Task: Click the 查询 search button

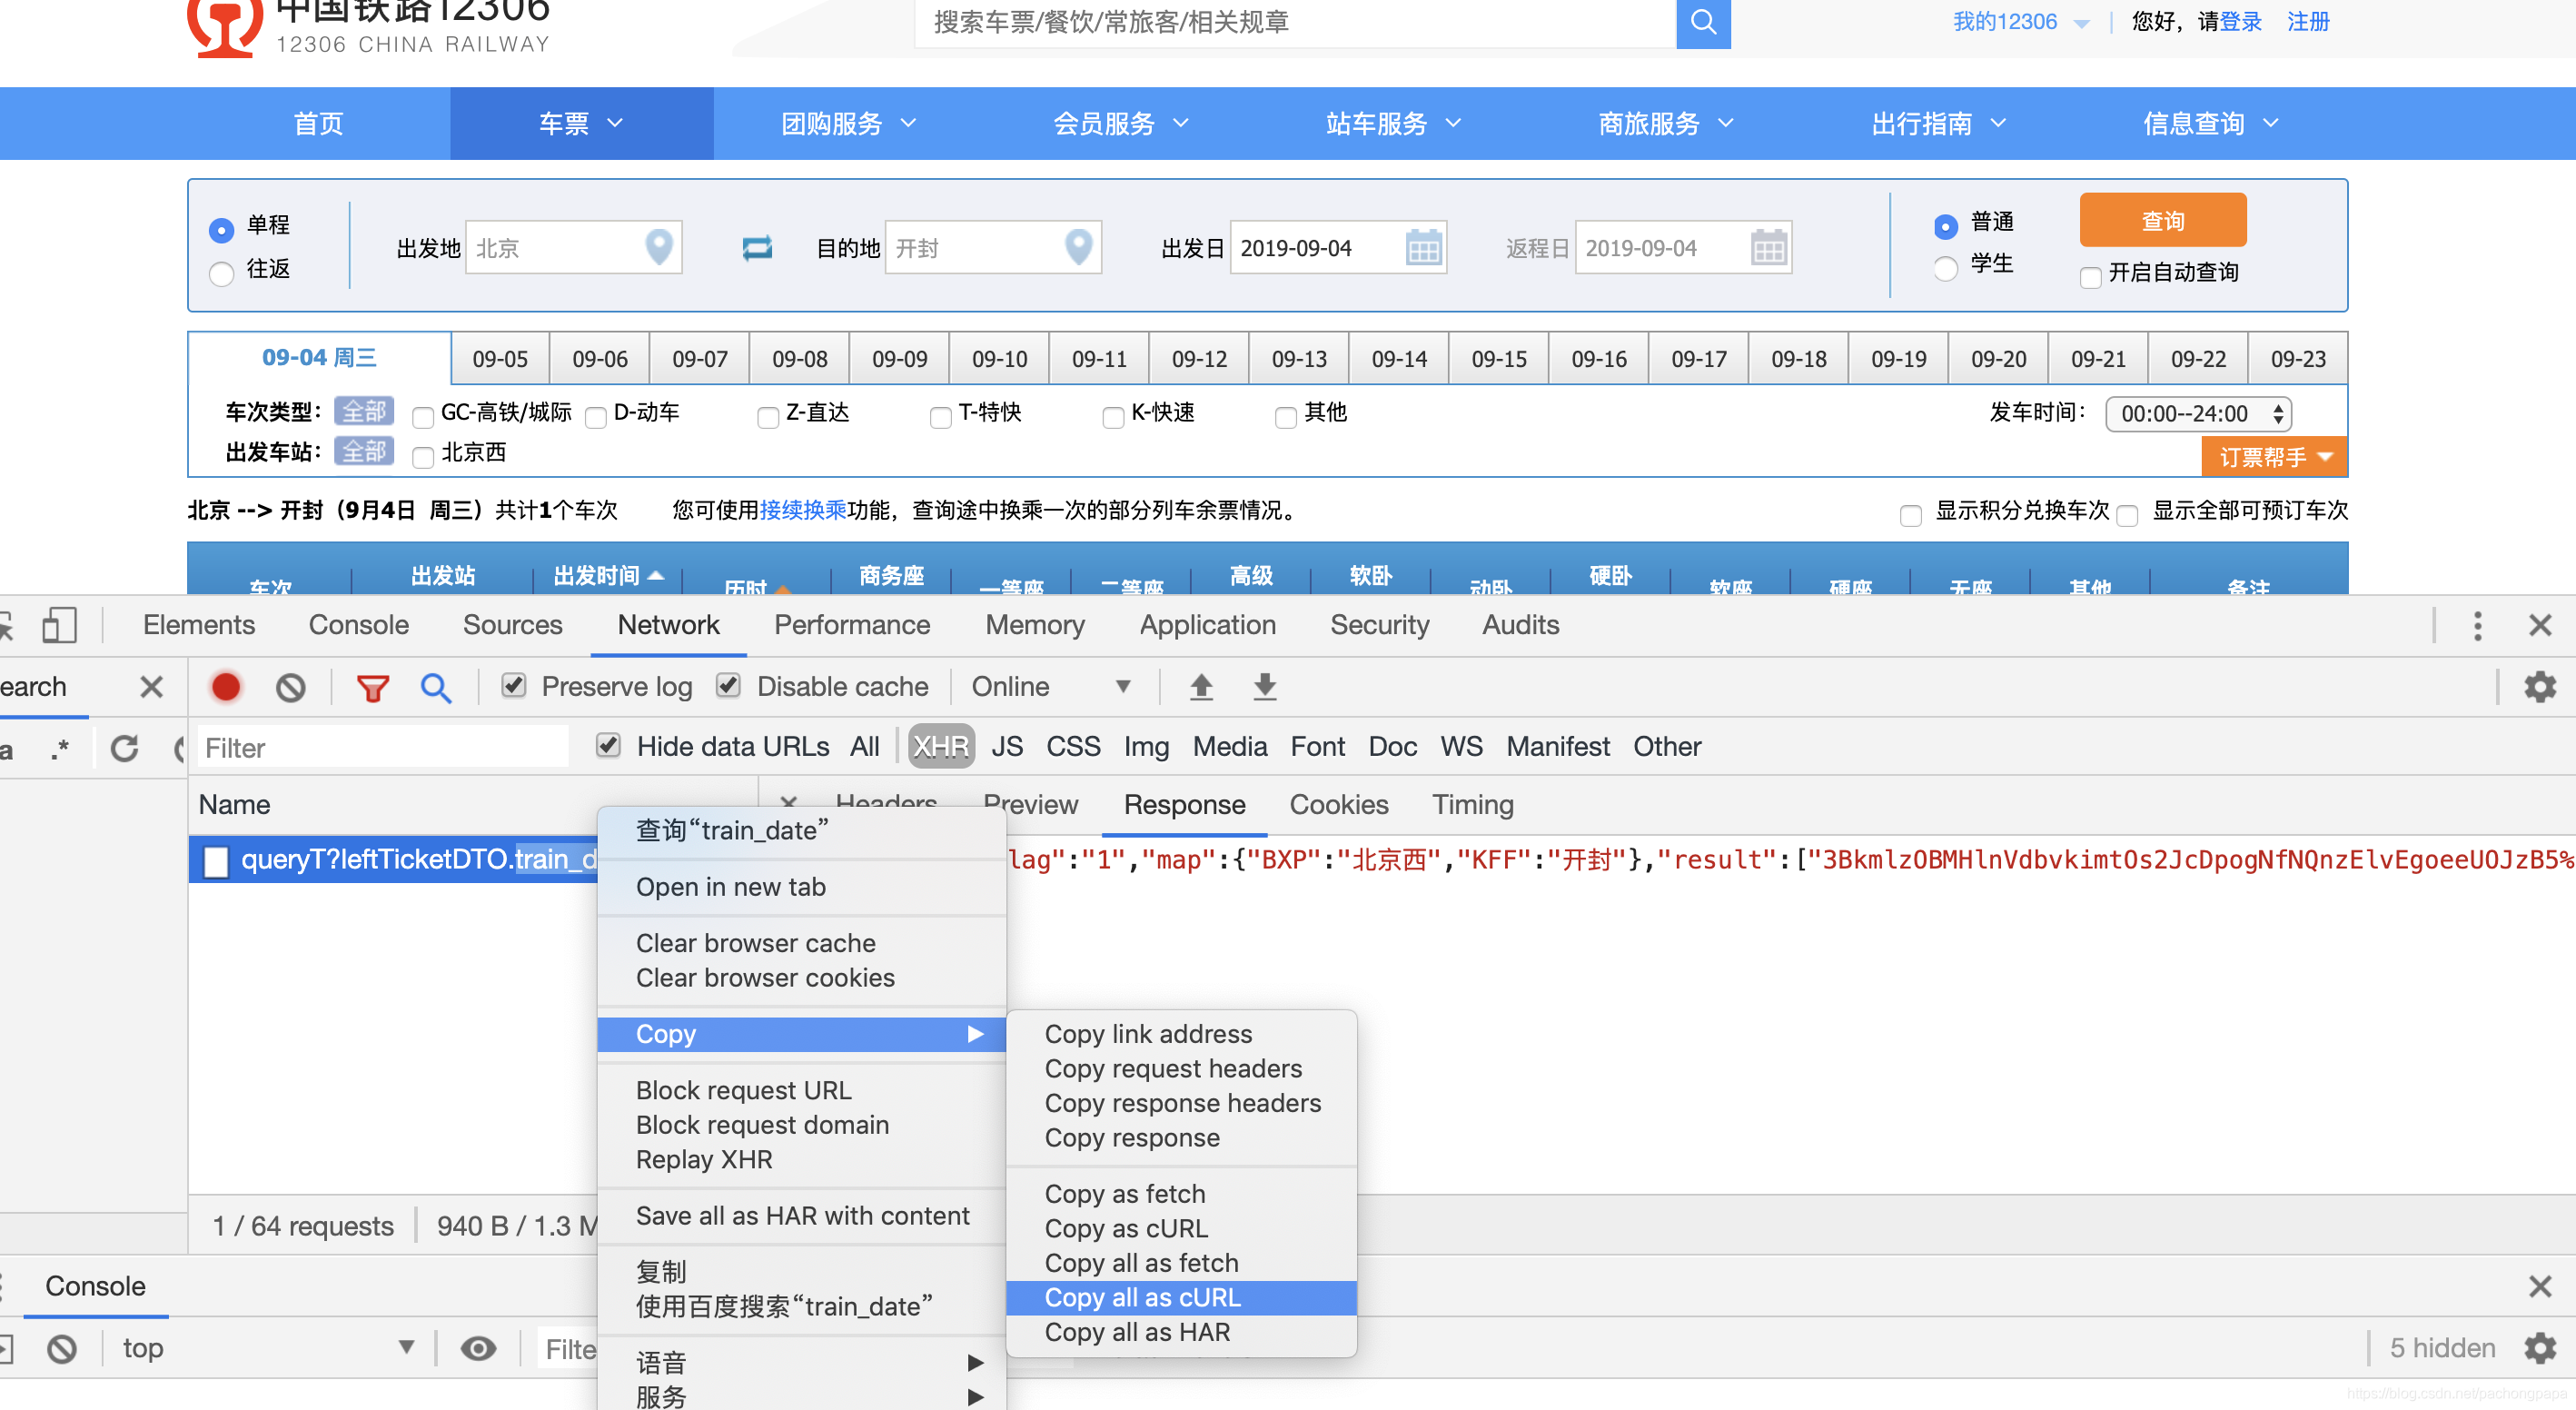Action: pyautogui.click(x=2163, y=221)
